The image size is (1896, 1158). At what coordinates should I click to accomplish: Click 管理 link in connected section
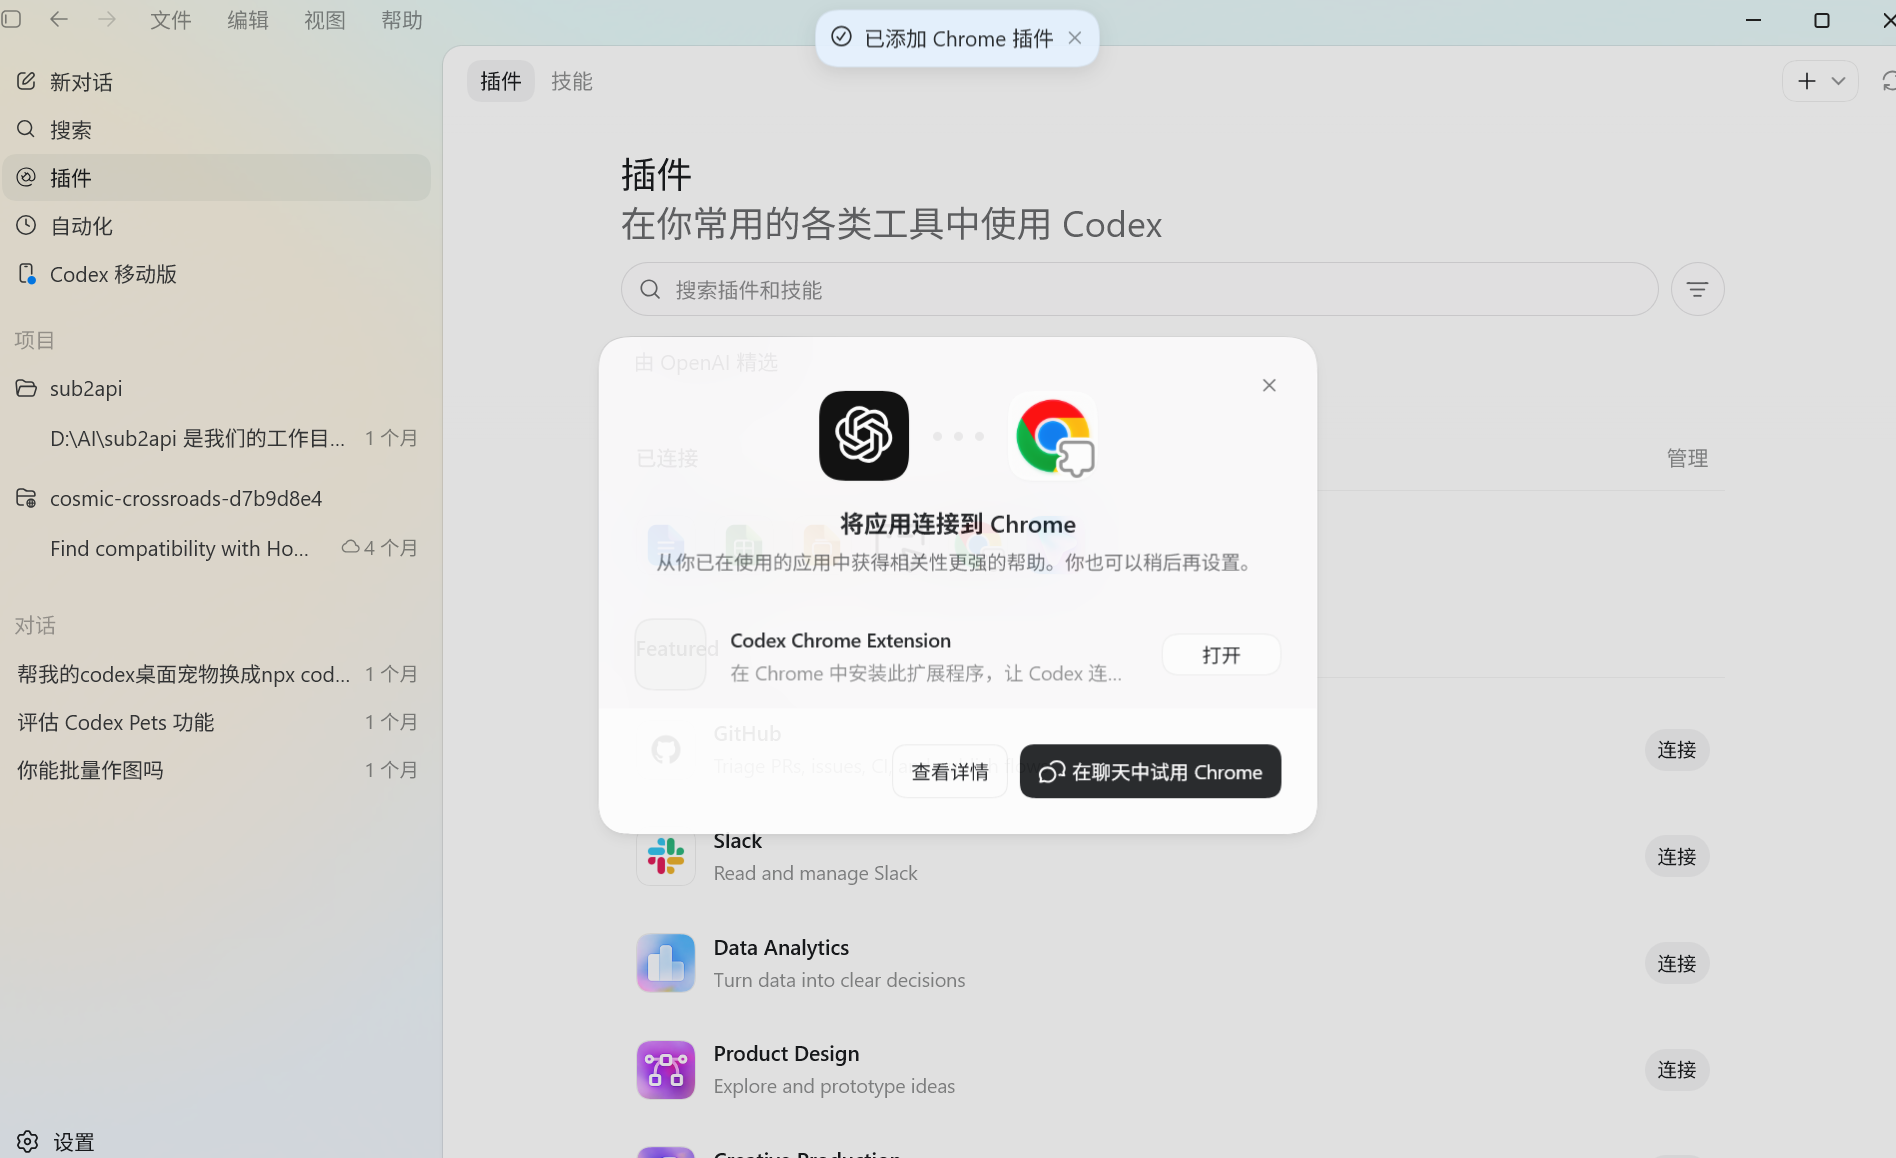pyautogui.click(x=1687, y=458)
